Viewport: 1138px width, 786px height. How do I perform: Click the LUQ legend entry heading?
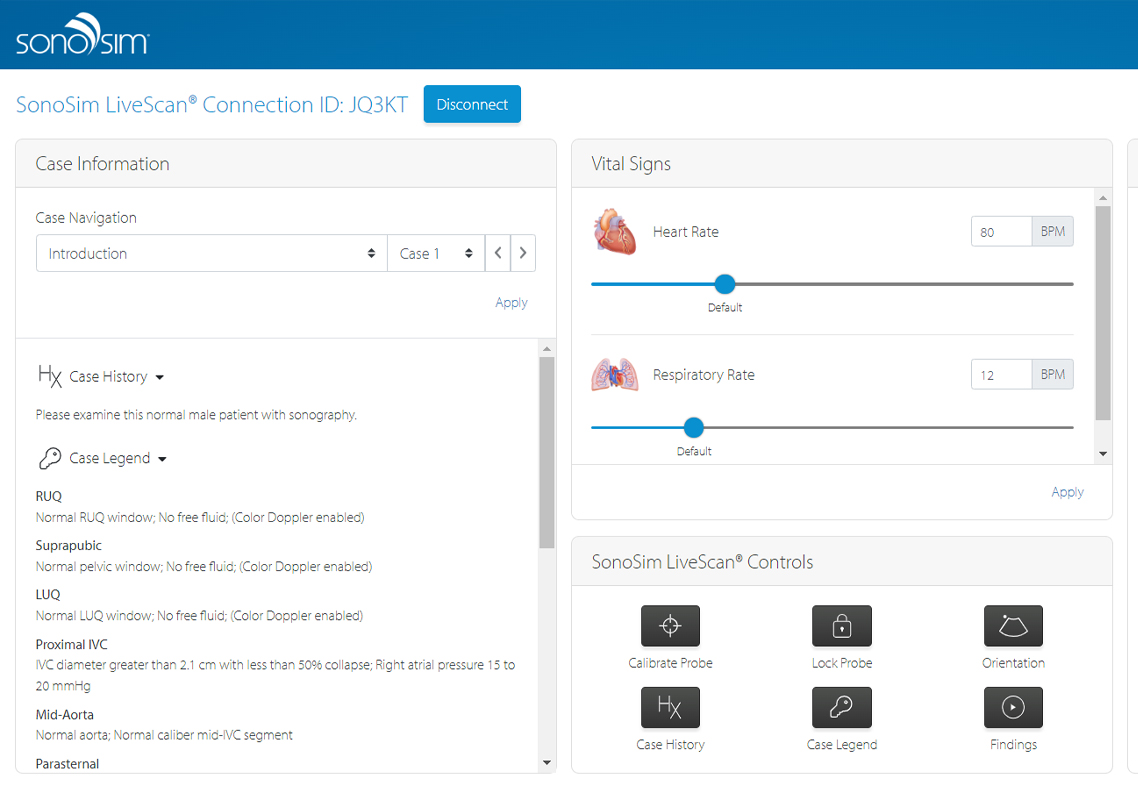coord(48,594)
